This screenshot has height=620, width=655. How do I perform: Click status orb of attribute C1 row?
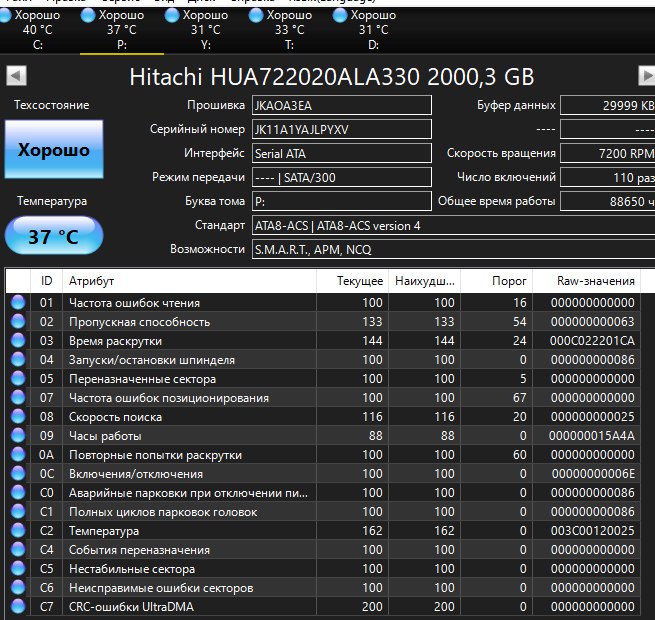18,511
